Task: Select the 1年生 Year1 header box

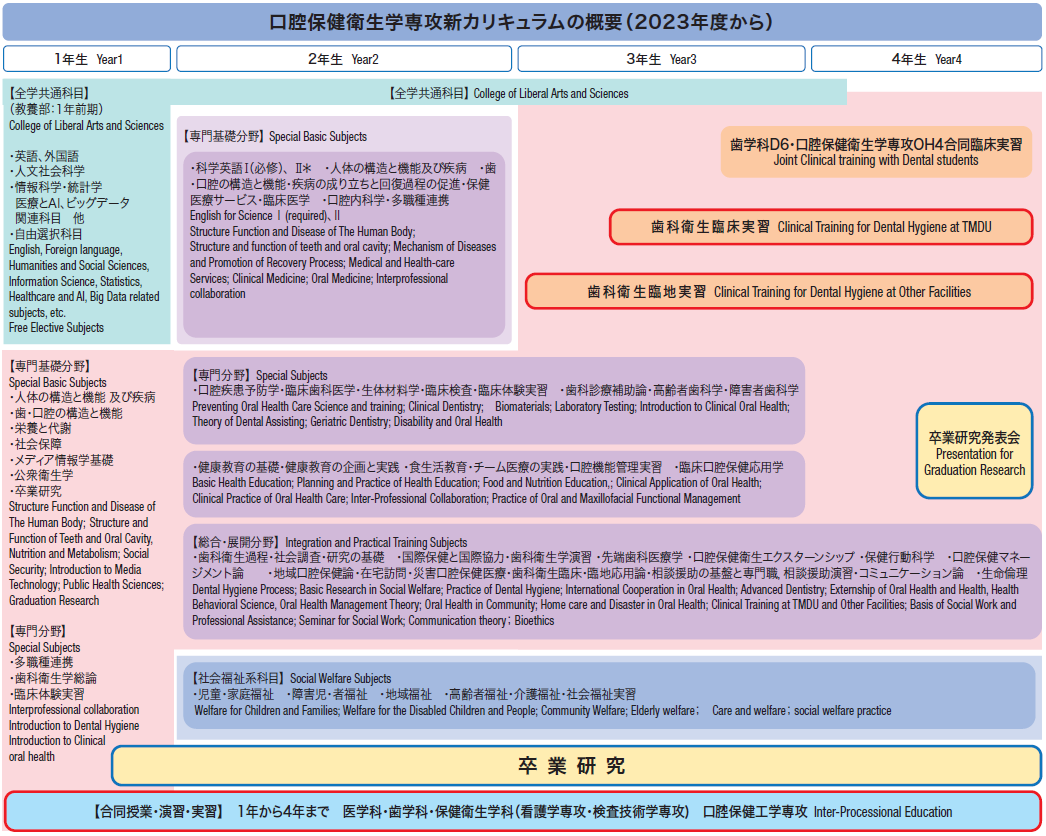Action: tap(87, 59)
